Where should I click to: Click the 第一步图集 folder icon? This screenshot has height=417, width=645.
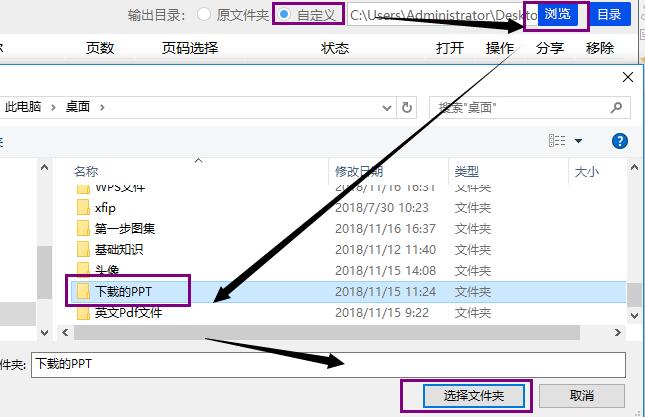(83, 228)
